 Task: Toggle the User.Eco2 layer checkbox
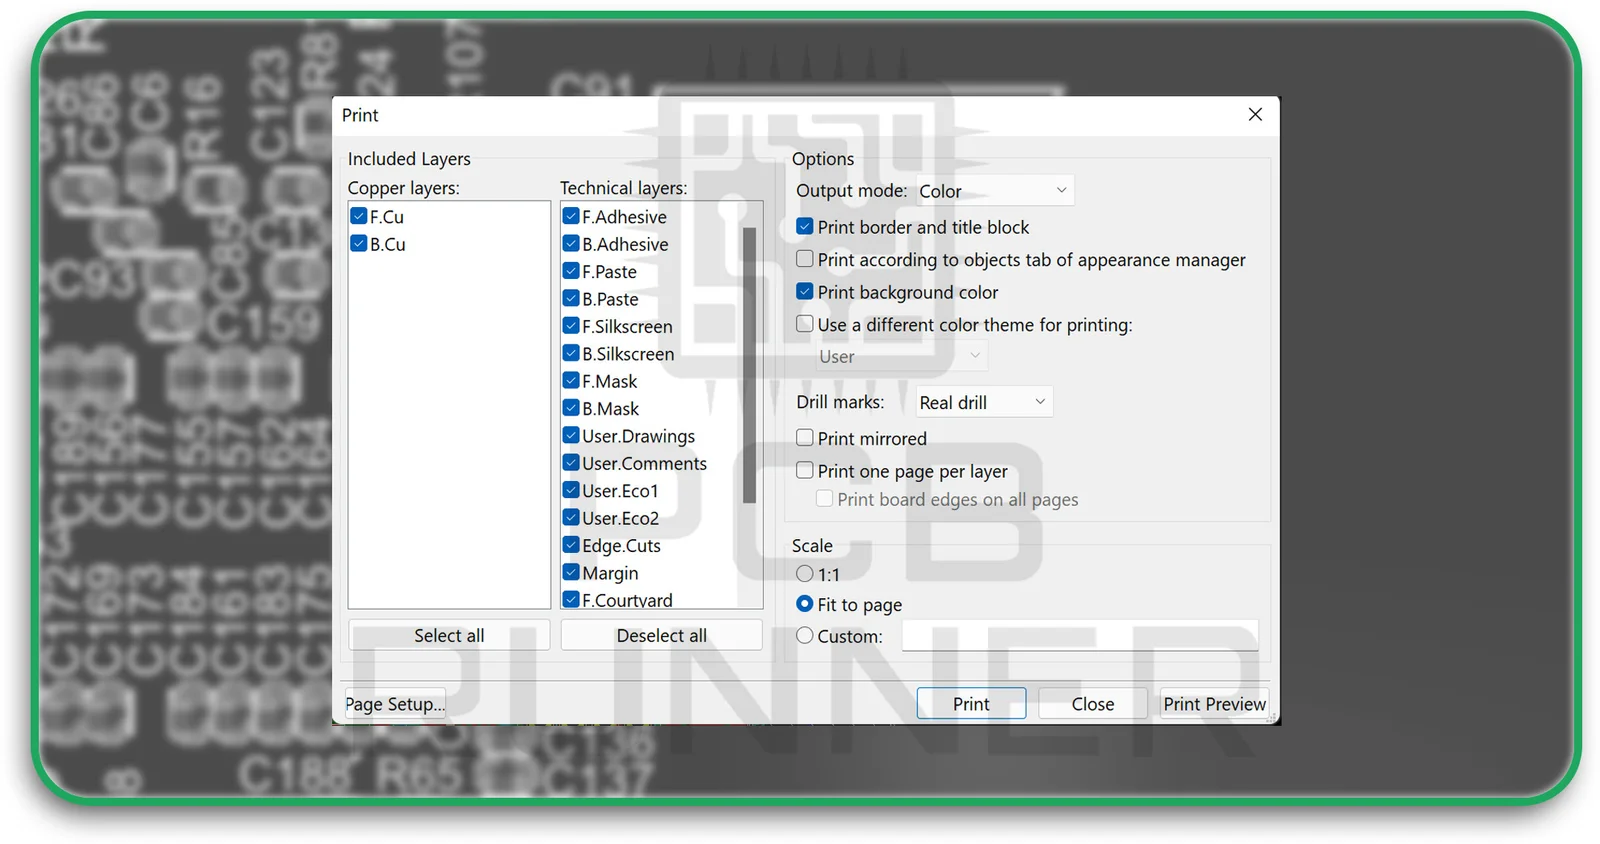(571, 517)
